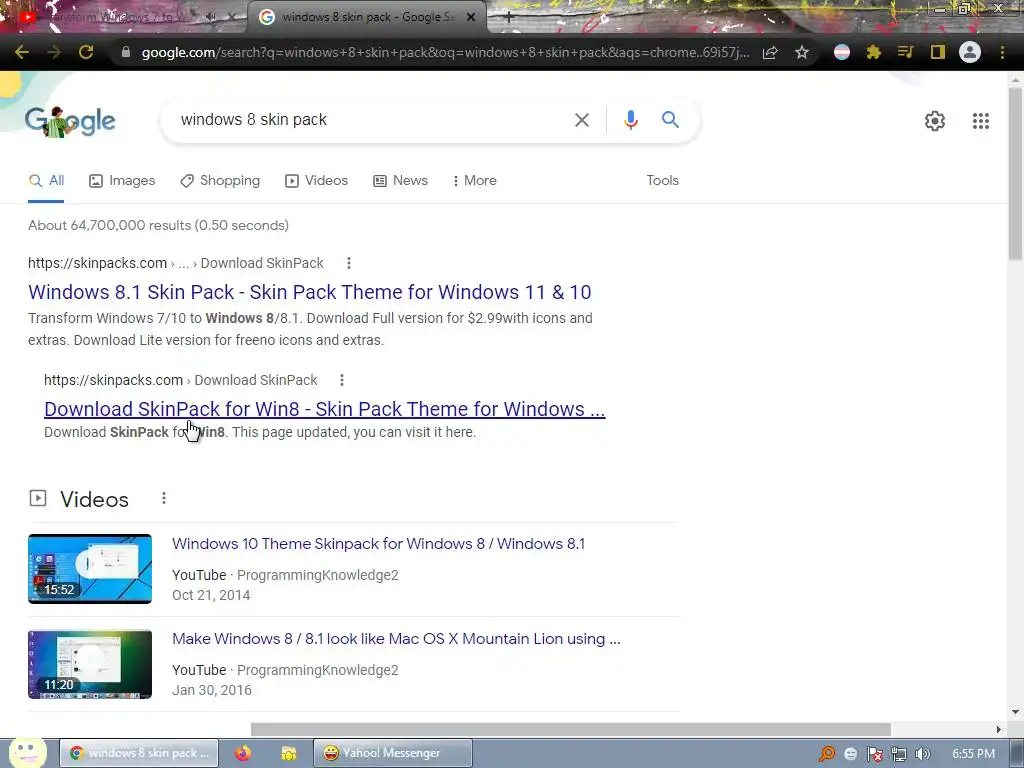
Task: Click the forward navigation arrow
Action: click(54, 52)
